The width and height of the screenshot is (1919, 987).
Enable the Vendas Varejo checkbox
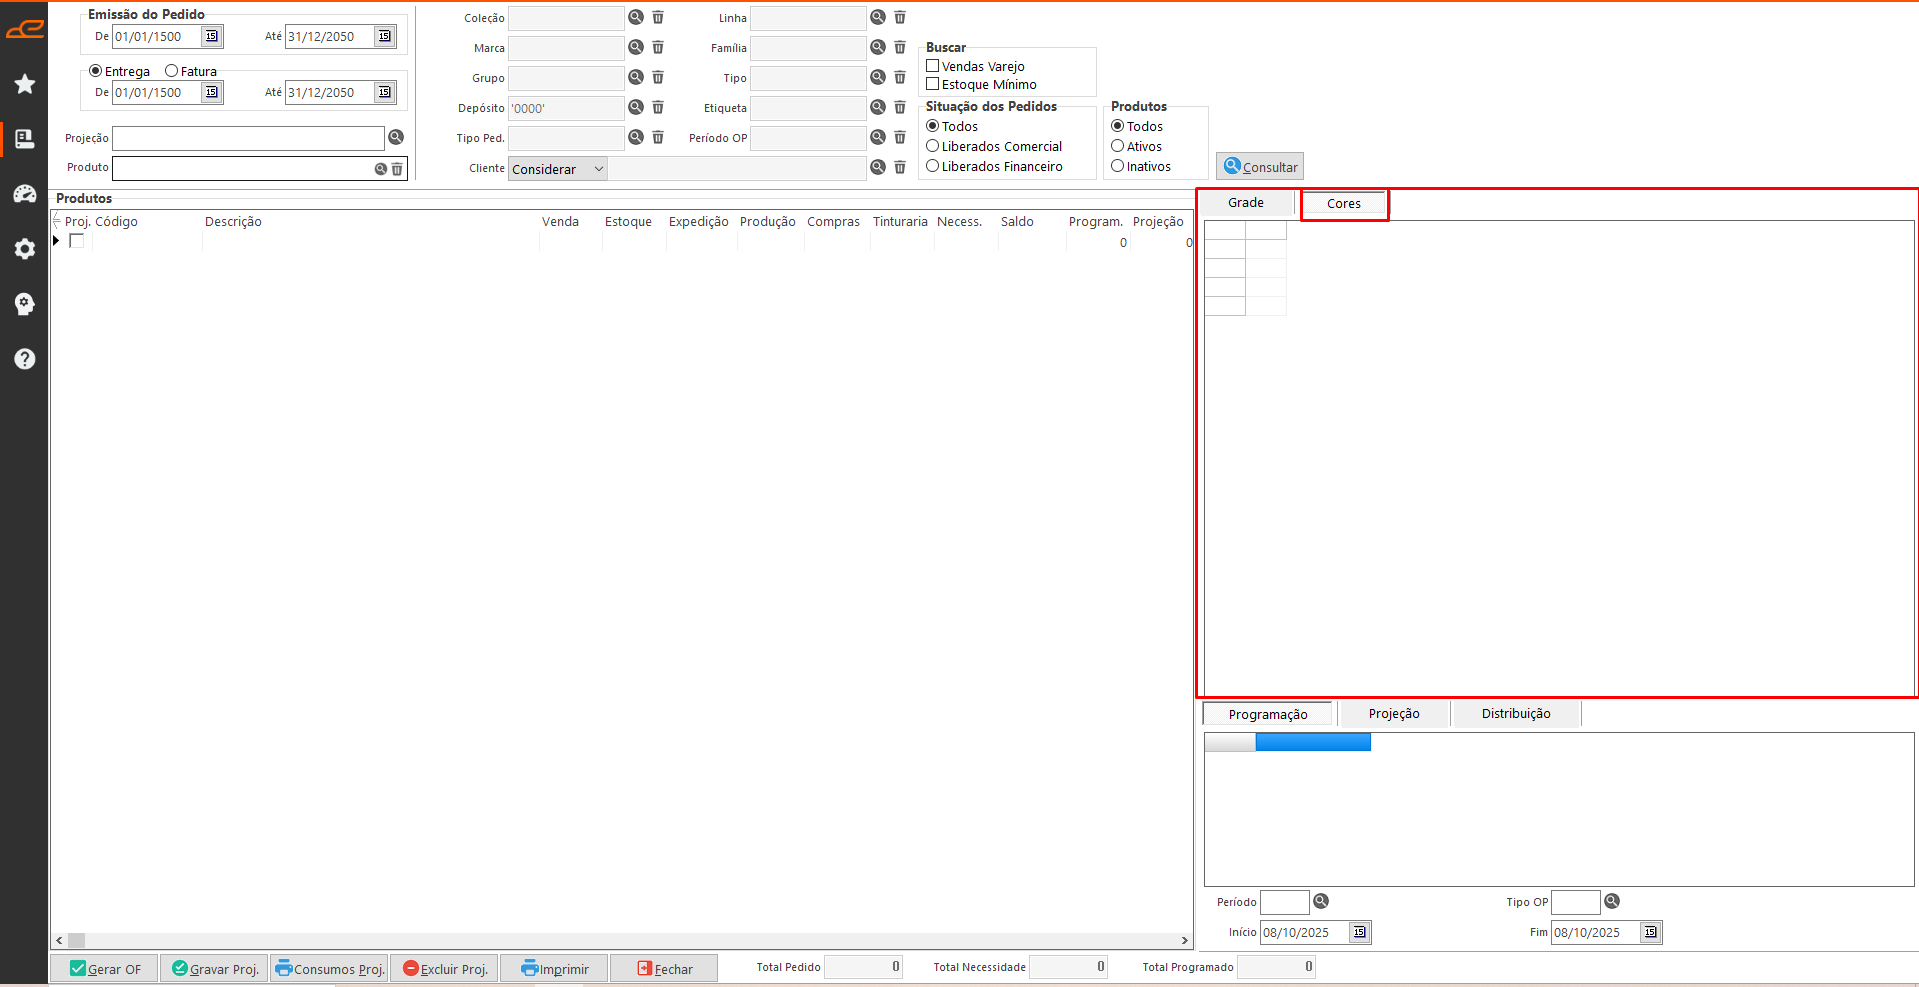(x=933, y=66)
